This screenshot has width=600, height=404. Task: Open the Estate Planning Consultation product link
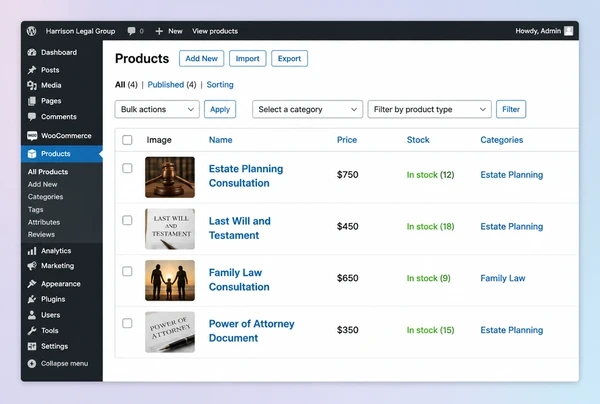point(246,176)
